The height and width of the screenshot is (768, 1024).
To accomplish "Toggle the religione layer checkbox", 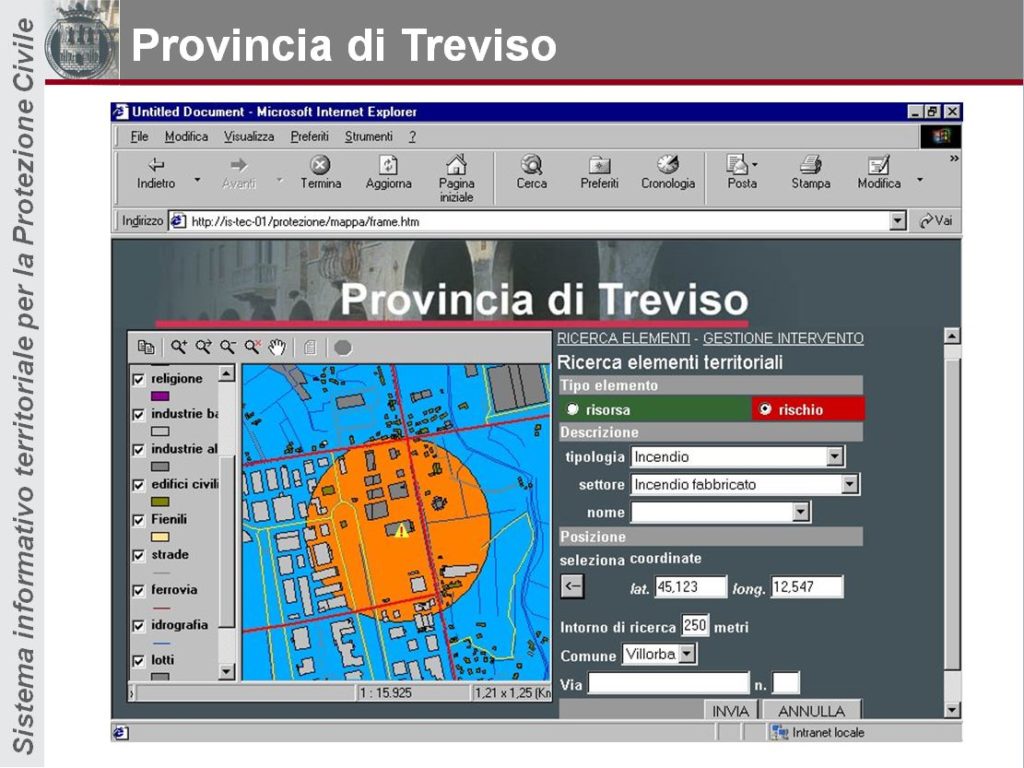I will (138, 379).
